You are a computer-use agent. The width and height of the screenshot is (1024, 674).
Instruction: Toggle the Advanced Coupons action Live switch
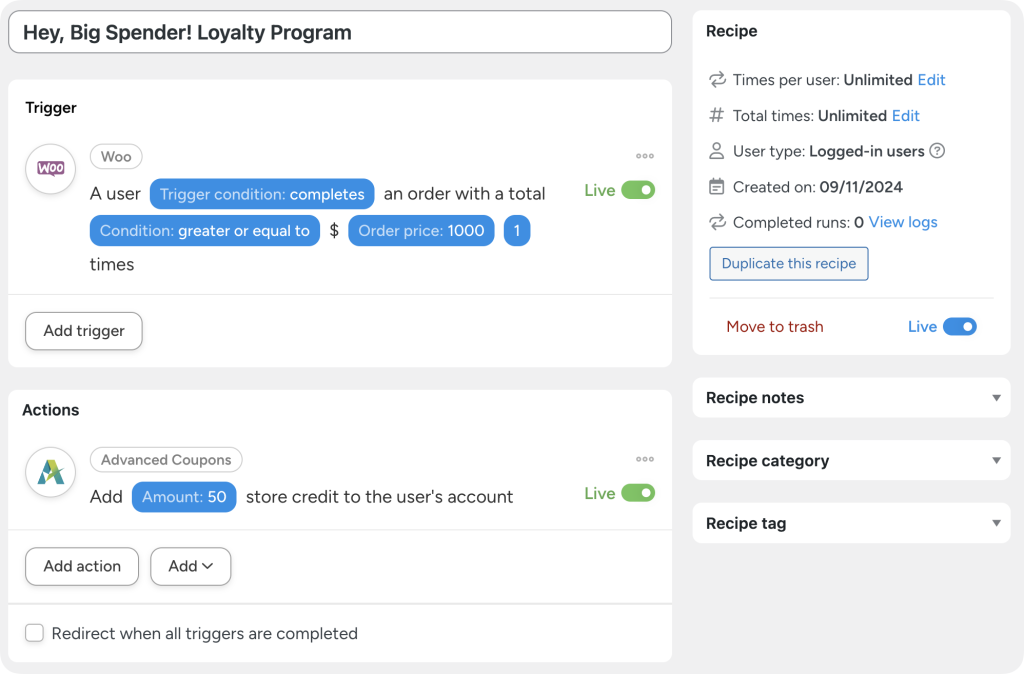click(x=638, y=493)
